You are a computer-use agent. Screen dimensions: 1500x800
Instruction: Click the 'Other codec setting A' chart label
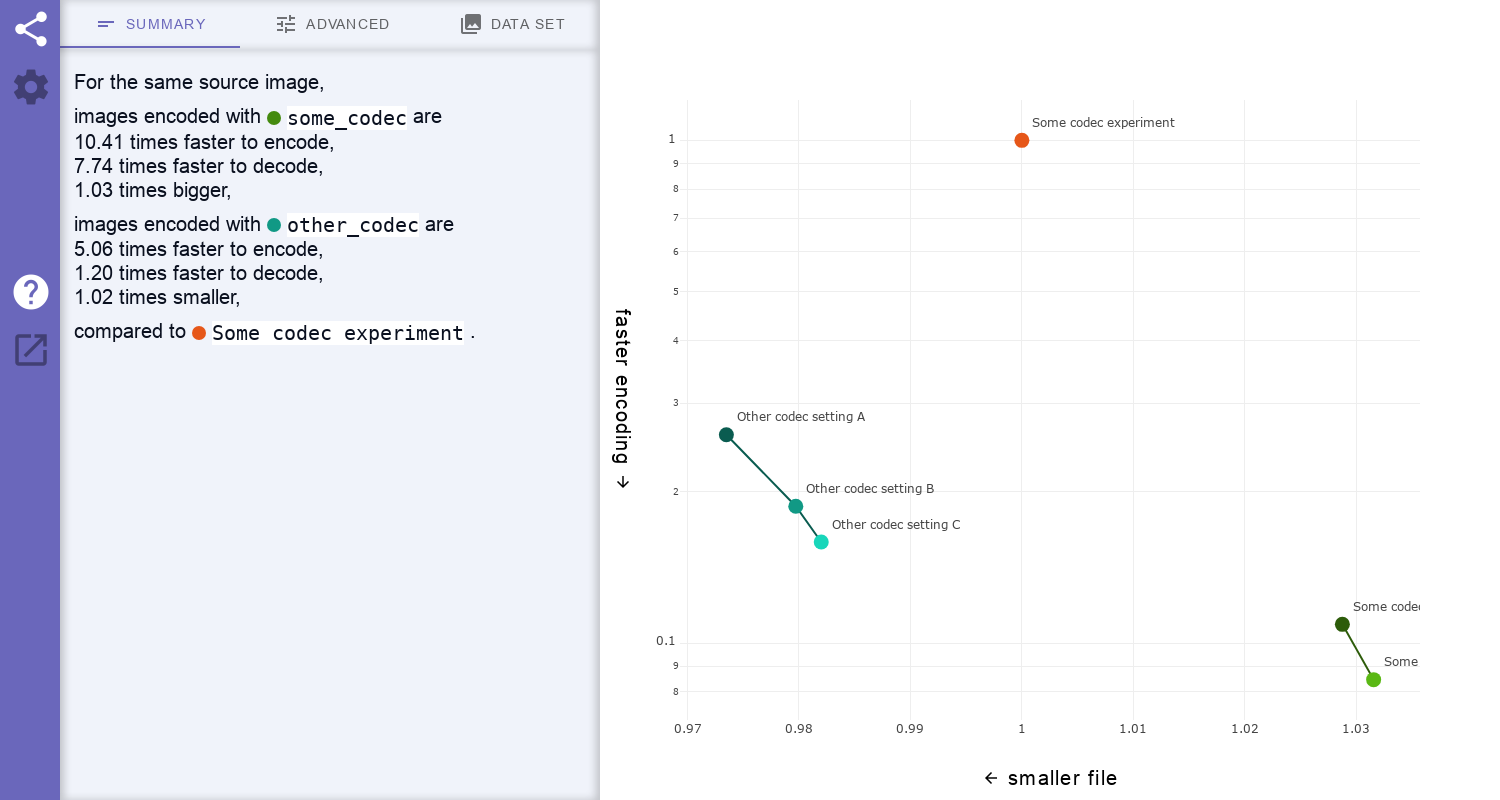coord(801,417)
